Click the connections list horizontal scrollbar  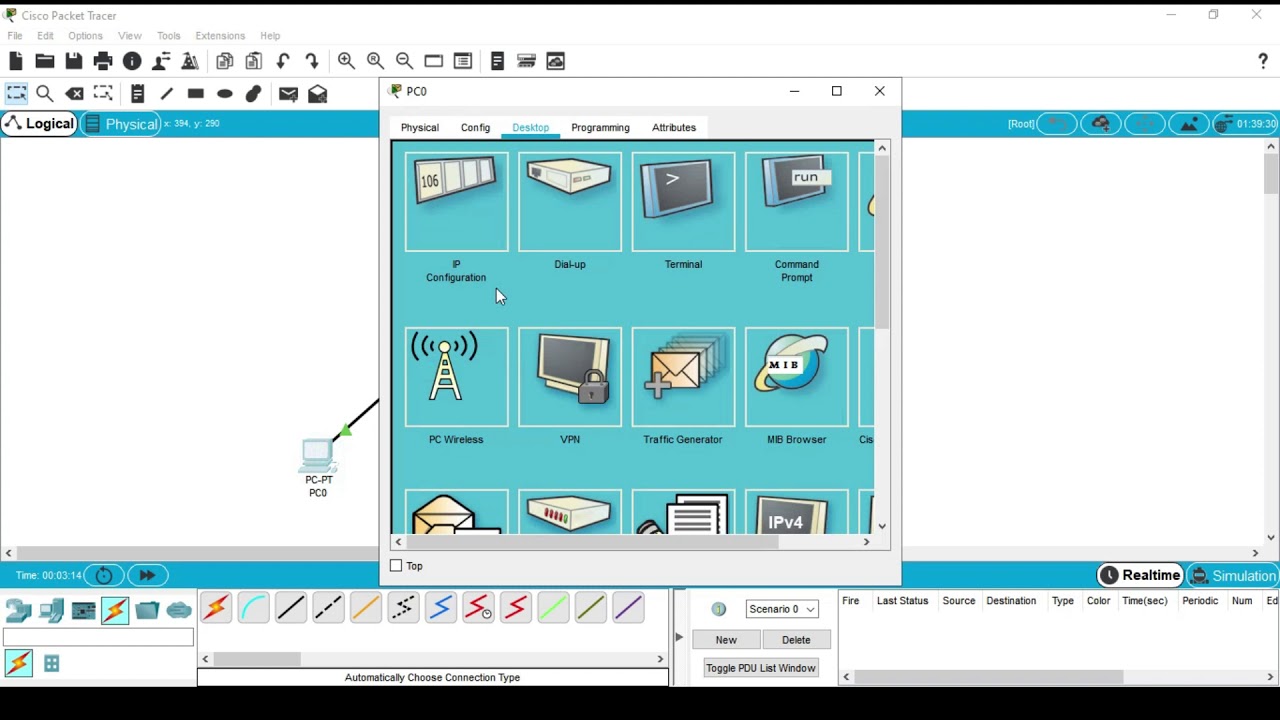coord(257,659)
